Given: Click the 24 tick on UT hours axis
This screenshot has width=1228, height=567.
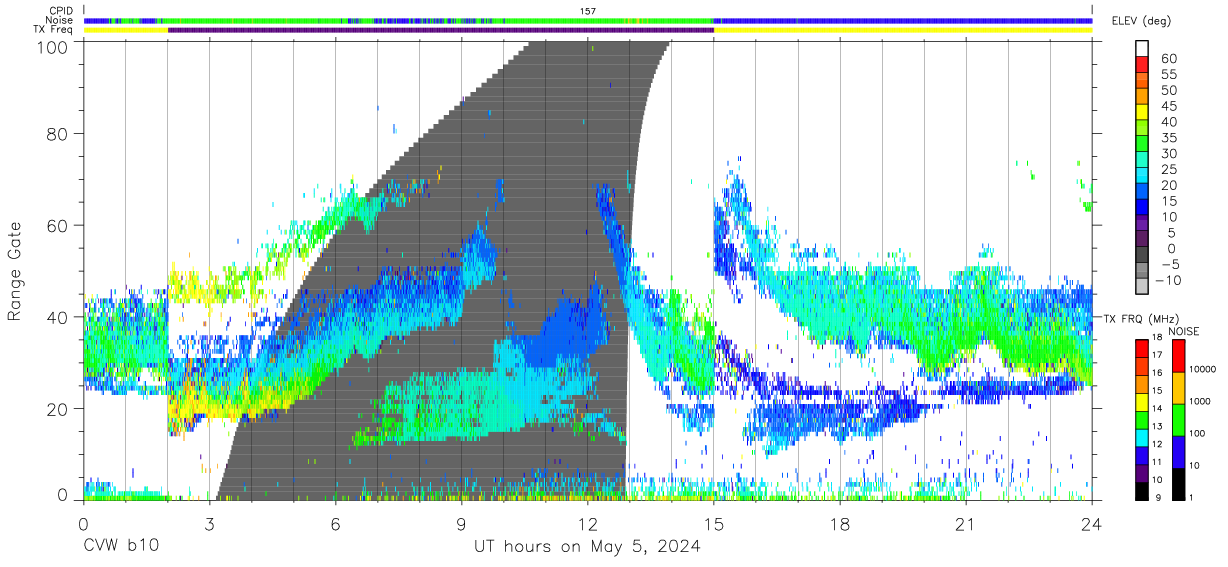Looking at the screenshot, I should 1092,523.
